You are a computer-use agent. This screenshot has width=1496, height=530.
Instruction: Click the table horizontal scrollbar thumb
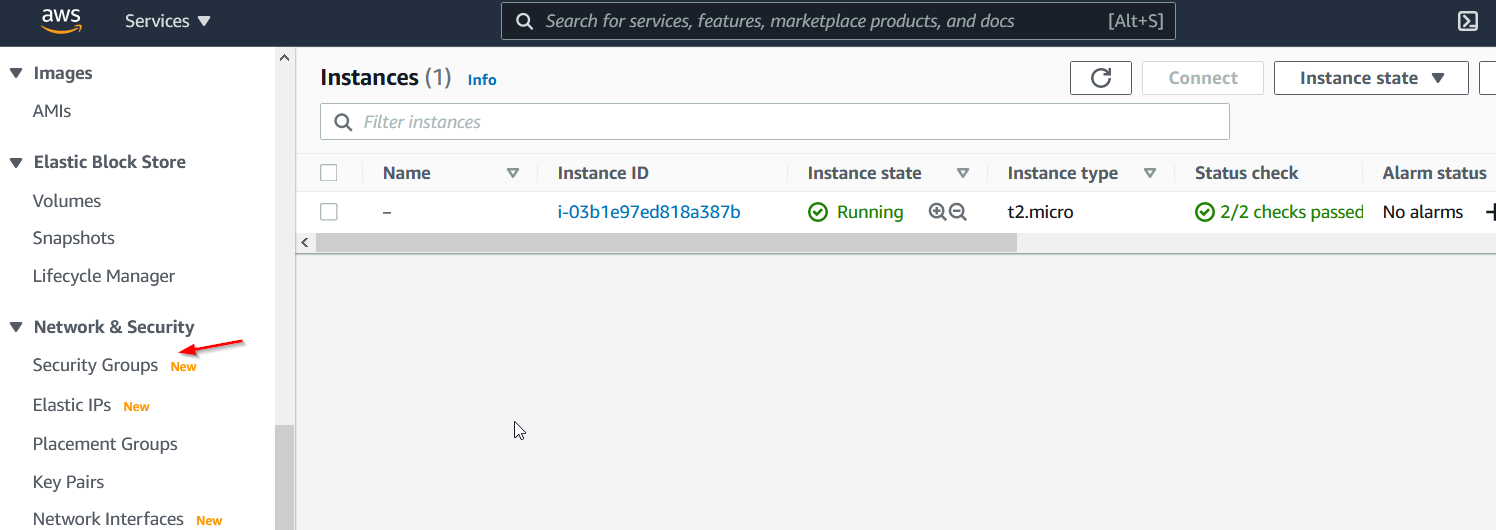[x=666, y=243]
